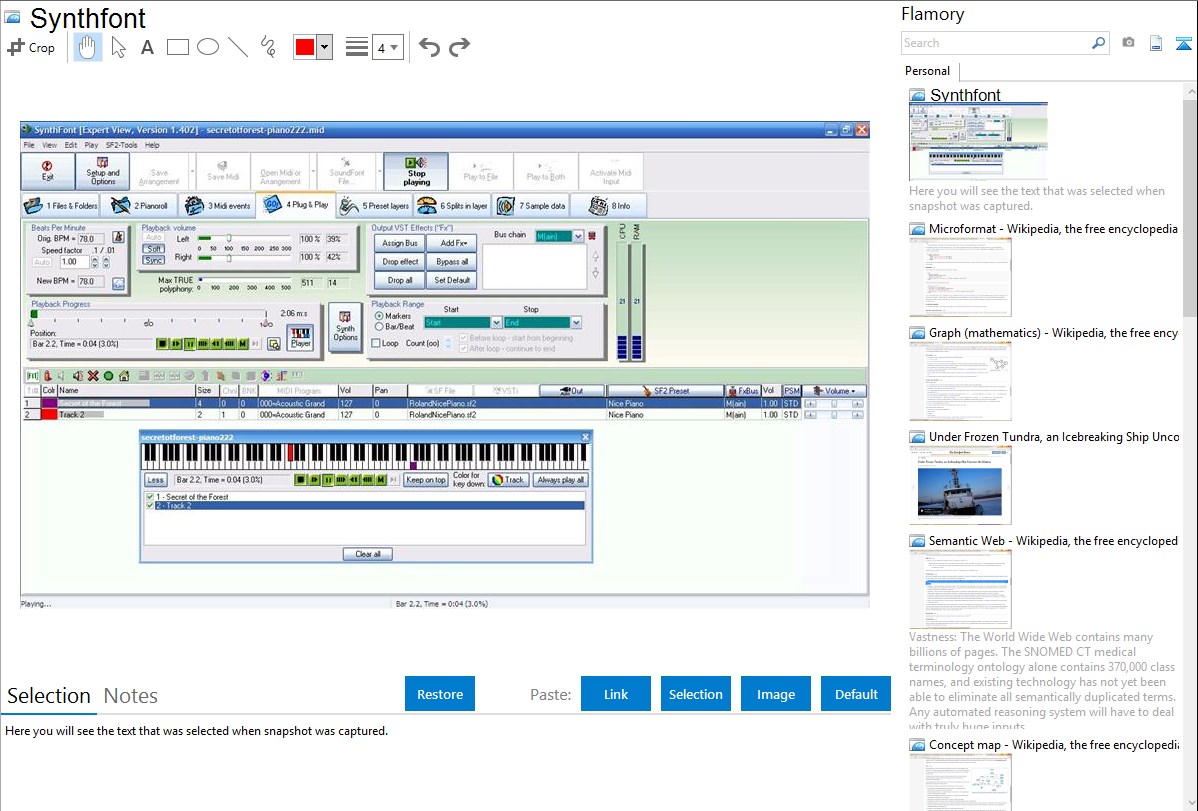Image resolution: width=1198 pixels, height=811 pixels.
Task: Open the Volume column dropdown in the track list
Action: coord(834,391)
